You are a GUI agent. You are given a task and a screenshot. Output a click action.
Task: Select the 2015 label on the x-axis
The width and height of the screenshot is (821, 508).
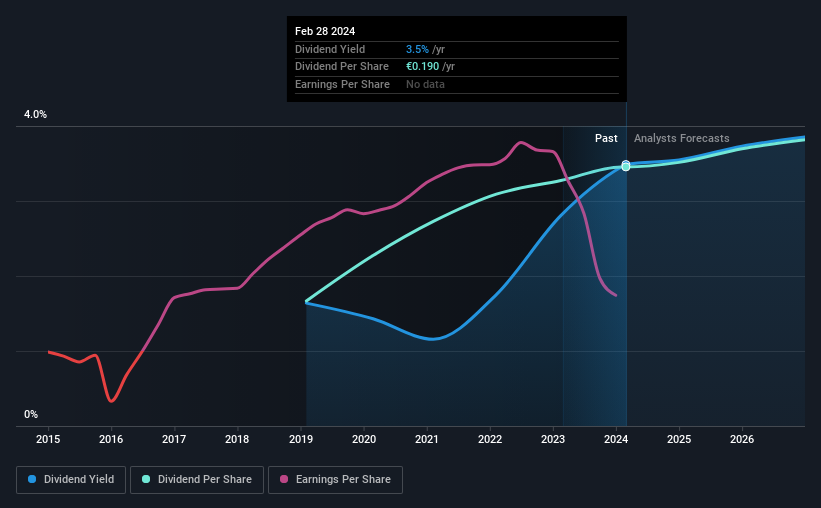tap(48, 439)
